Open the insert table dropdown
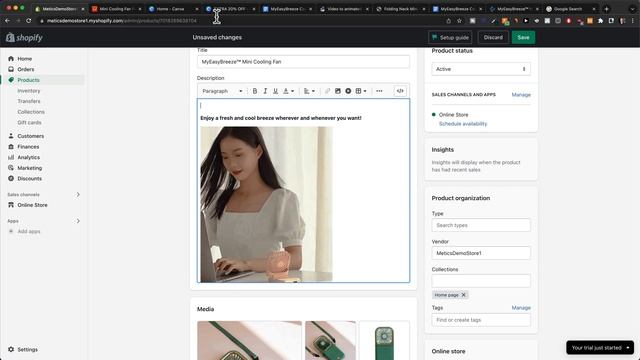This screenshot has width=640, height=360. [361, 91]
